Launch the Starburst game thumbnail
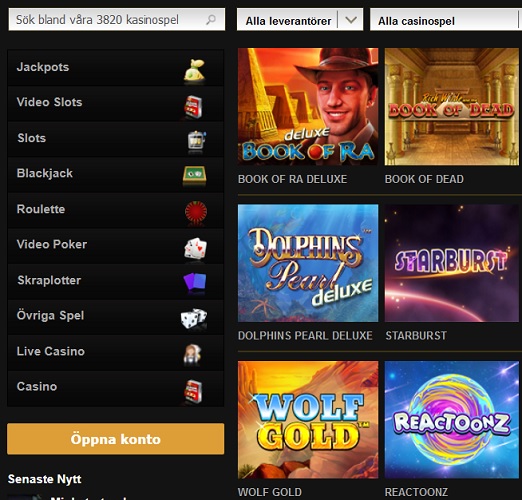The image size is (522, 500). (452, 263)
